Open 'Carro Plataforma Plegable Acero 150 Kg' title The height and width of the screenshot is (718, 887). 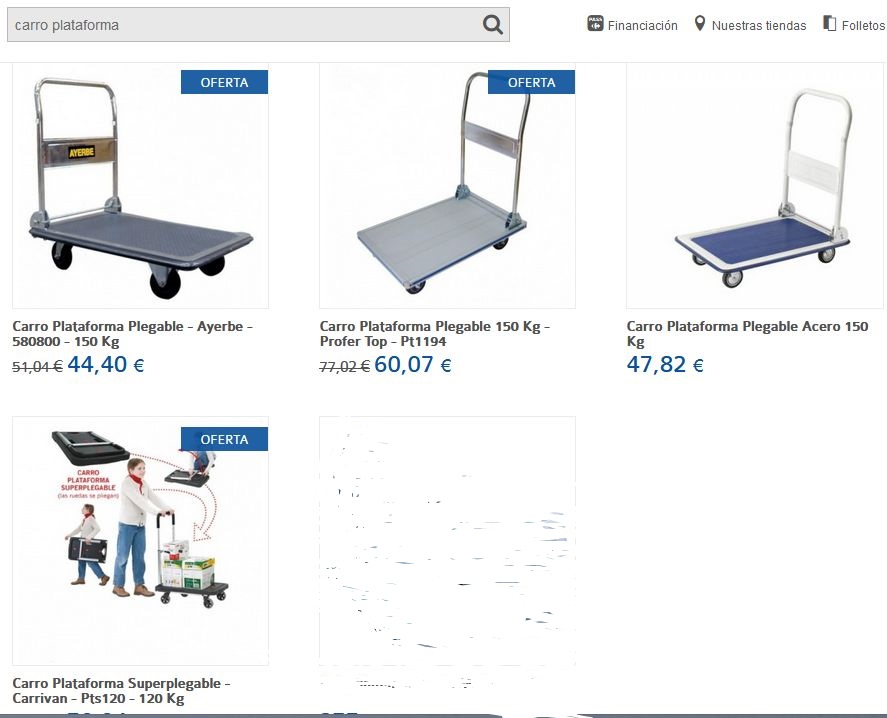click(747, 334)
